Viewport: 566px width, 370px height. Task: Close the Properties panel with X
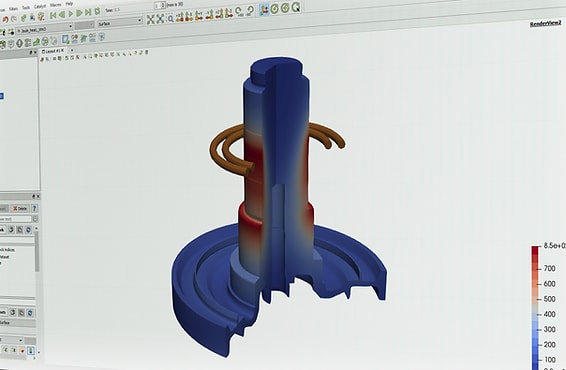pyautogui.click(x=38, y=196)
